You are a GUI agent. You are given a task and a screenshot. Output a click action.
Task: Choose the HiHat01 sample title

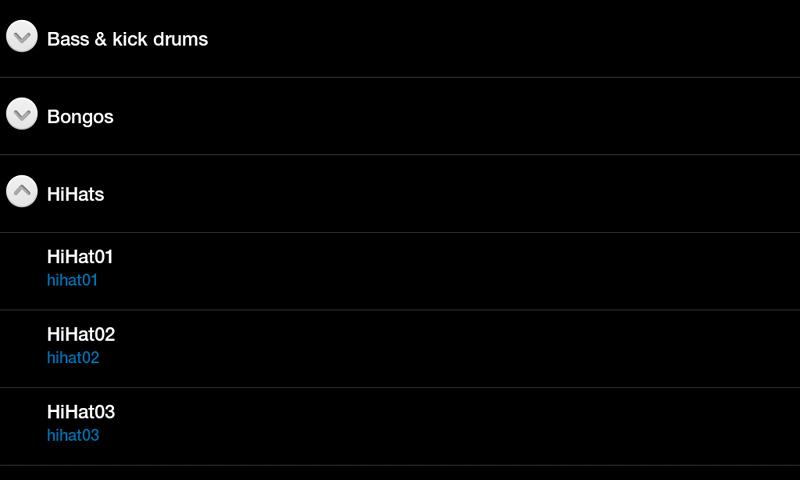coord(80,257)
